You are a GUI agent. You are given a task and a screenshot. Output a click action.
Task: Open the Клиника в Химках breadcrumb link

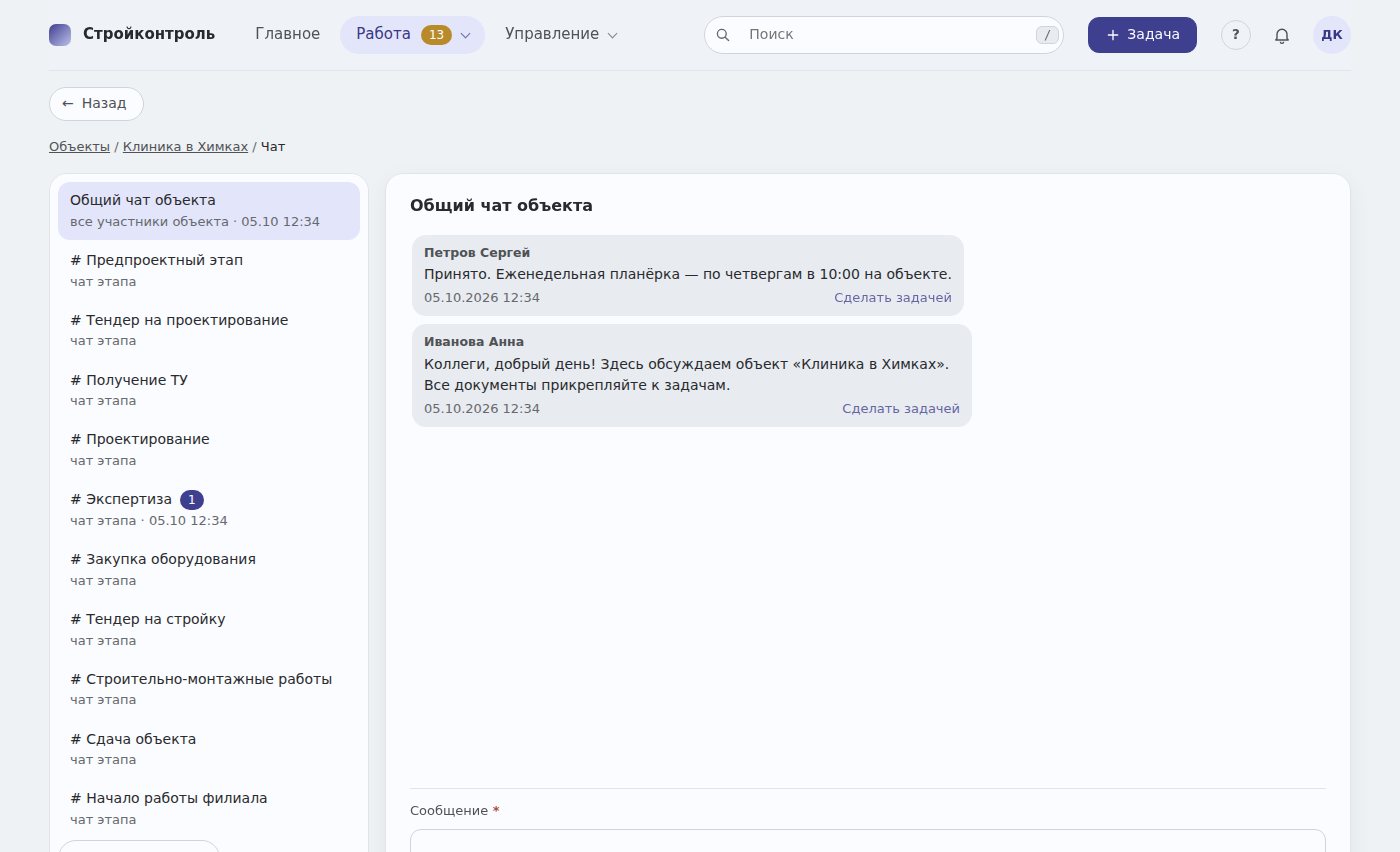click(185, 147)
